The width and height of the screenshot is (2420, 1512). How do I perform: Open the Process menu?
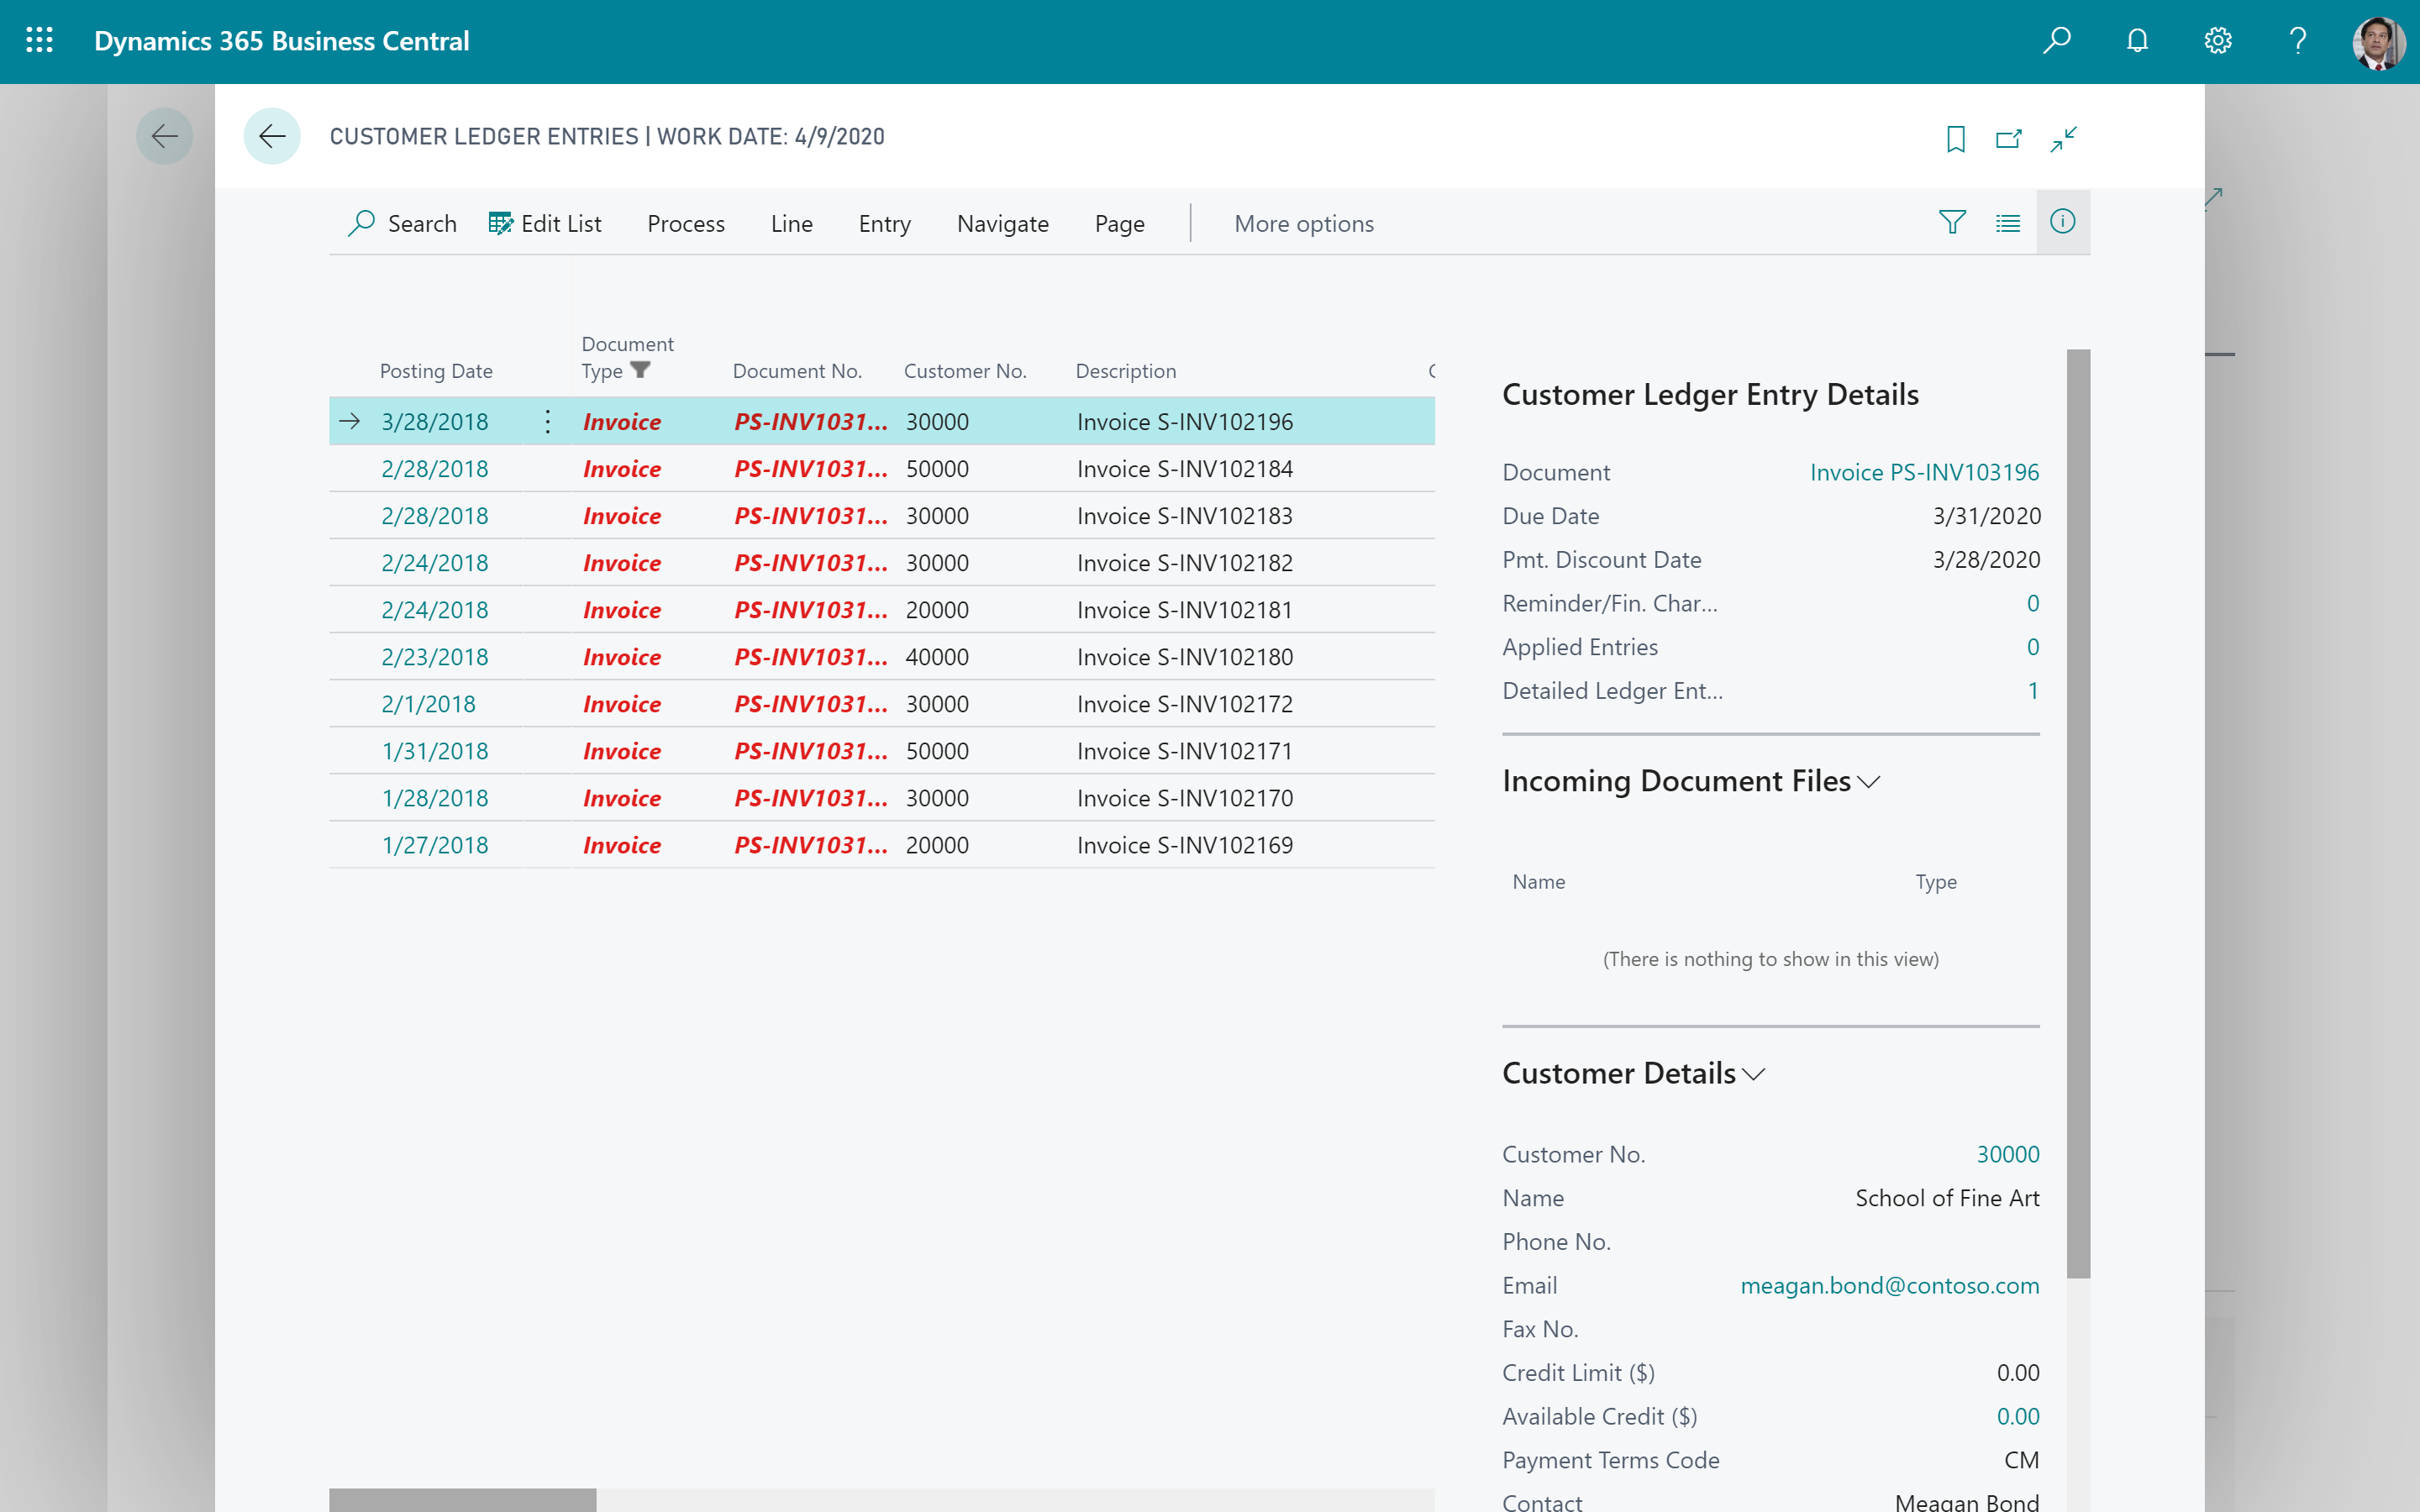tap(686, 223)
